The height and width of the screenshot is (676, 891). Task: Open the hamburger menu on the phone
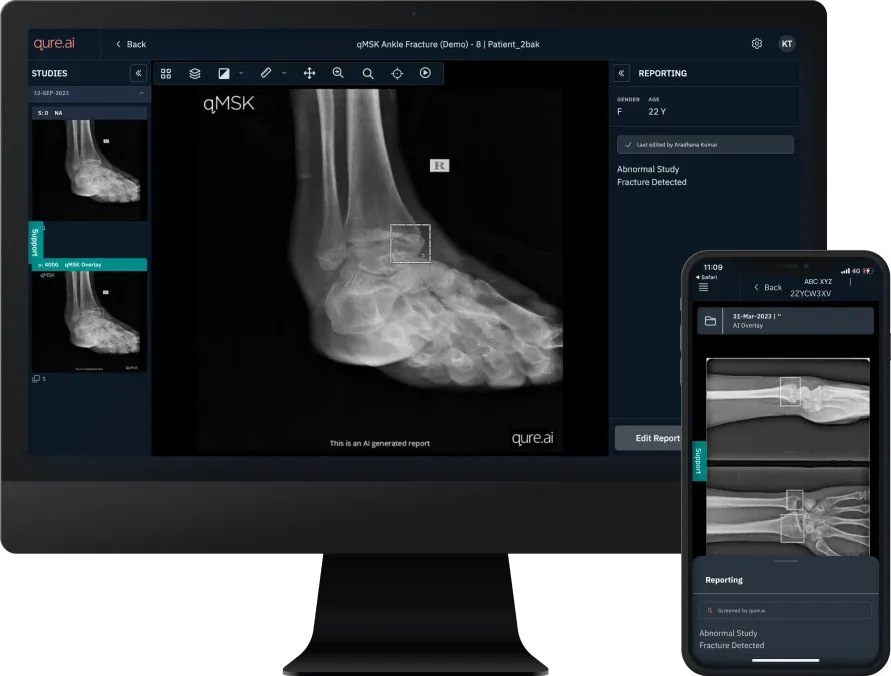click(x=703, y=287)
